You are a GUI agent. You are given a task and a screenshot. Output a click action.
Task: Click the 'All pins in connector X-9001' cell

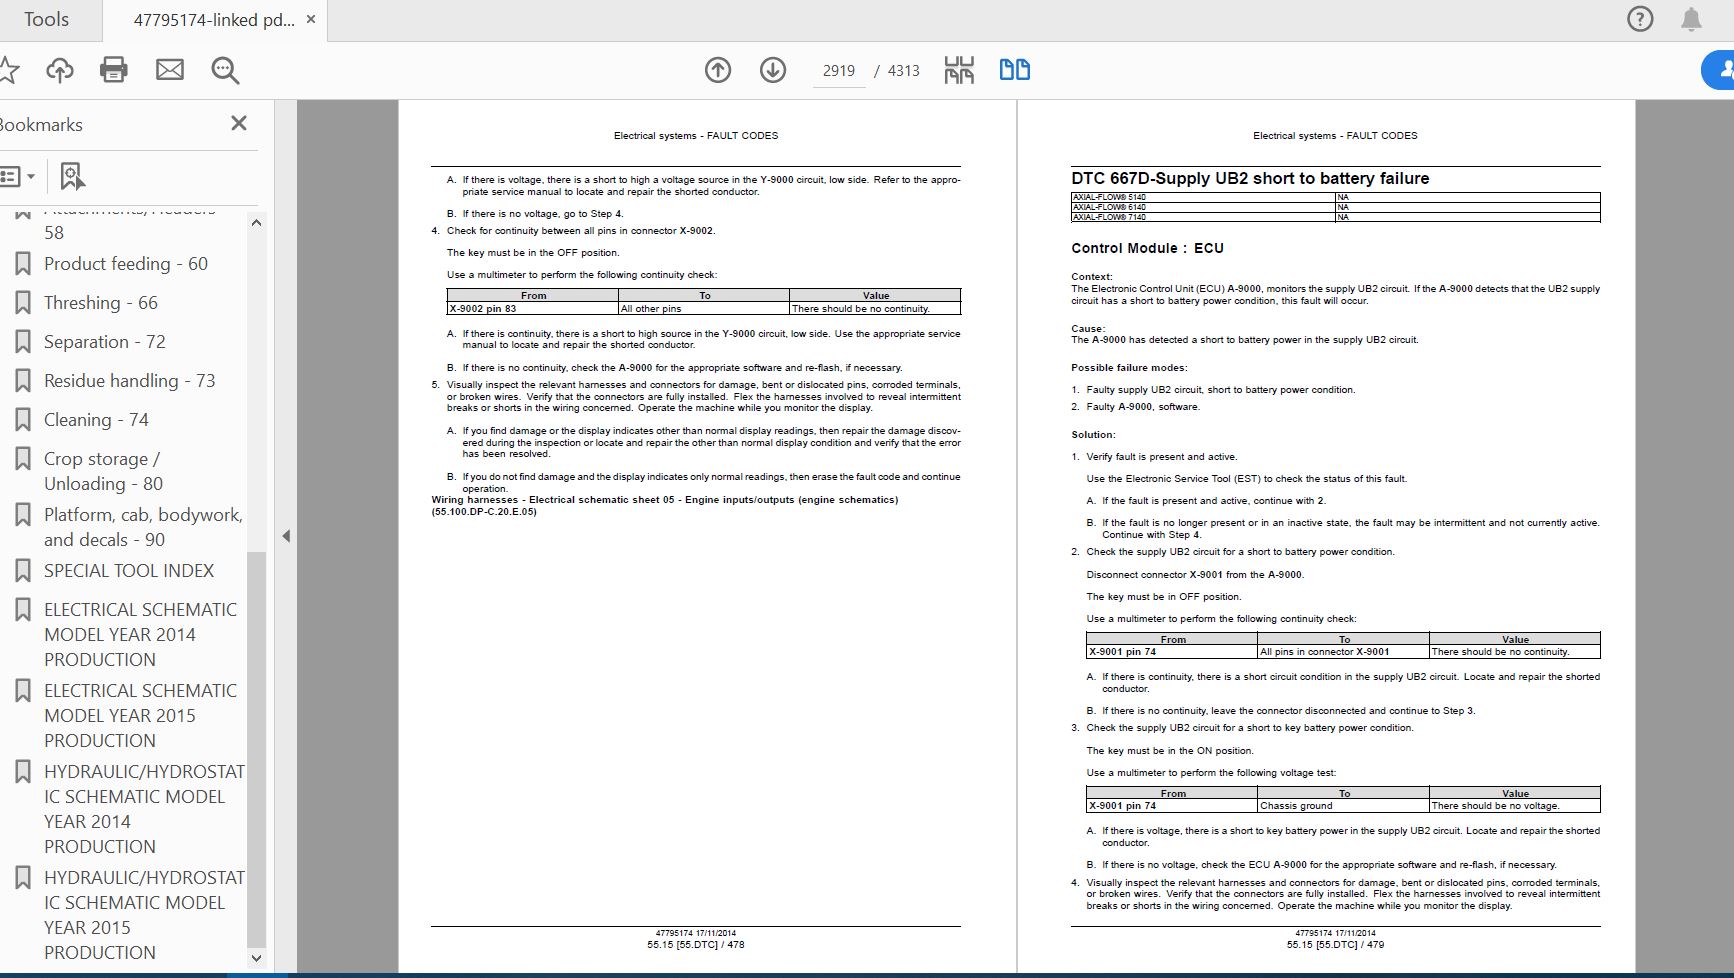(x=1343, y=652)
